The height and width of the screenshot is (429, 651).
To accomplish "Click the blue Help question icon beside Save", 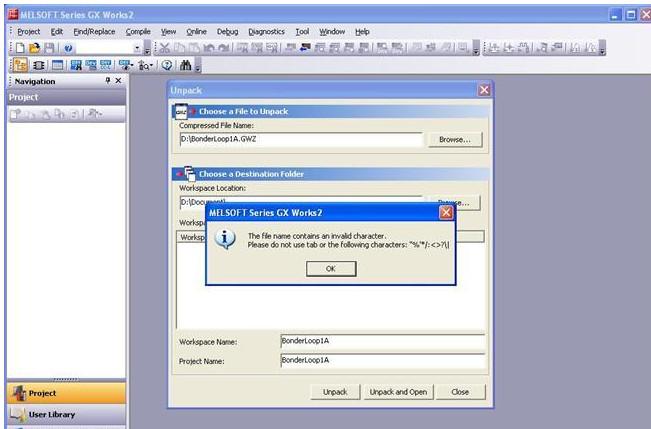I will tap(69, 48).
